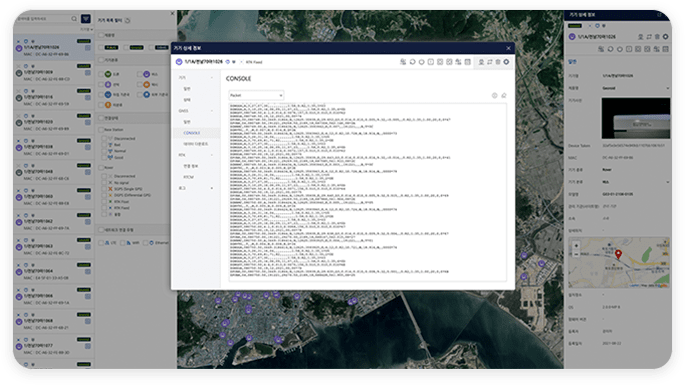Zoom in on the mini map

coord(576,246)
